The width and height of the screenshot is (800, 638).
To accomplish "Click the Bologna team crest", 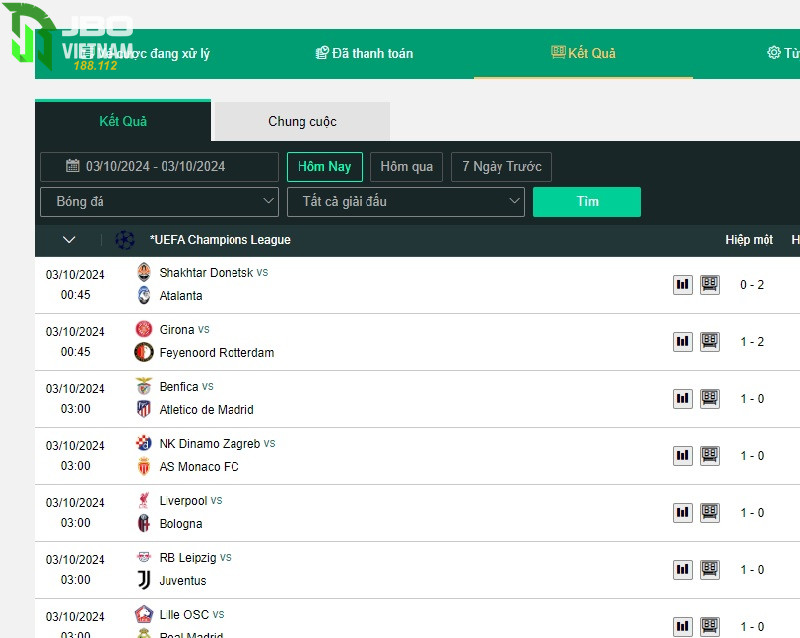I will click(144, 523).
